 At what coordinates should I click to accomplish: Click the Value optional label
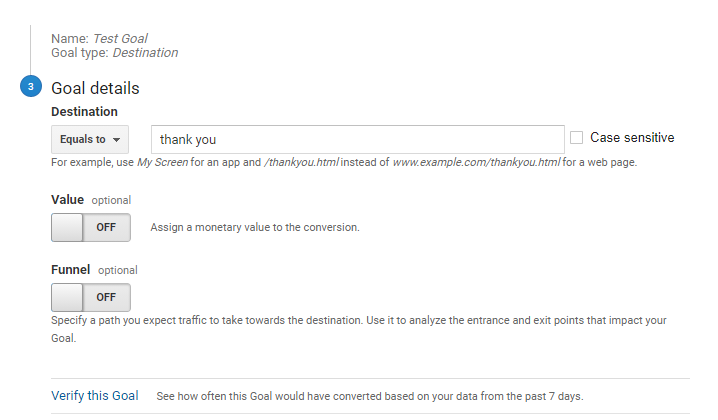coord(91,200)
